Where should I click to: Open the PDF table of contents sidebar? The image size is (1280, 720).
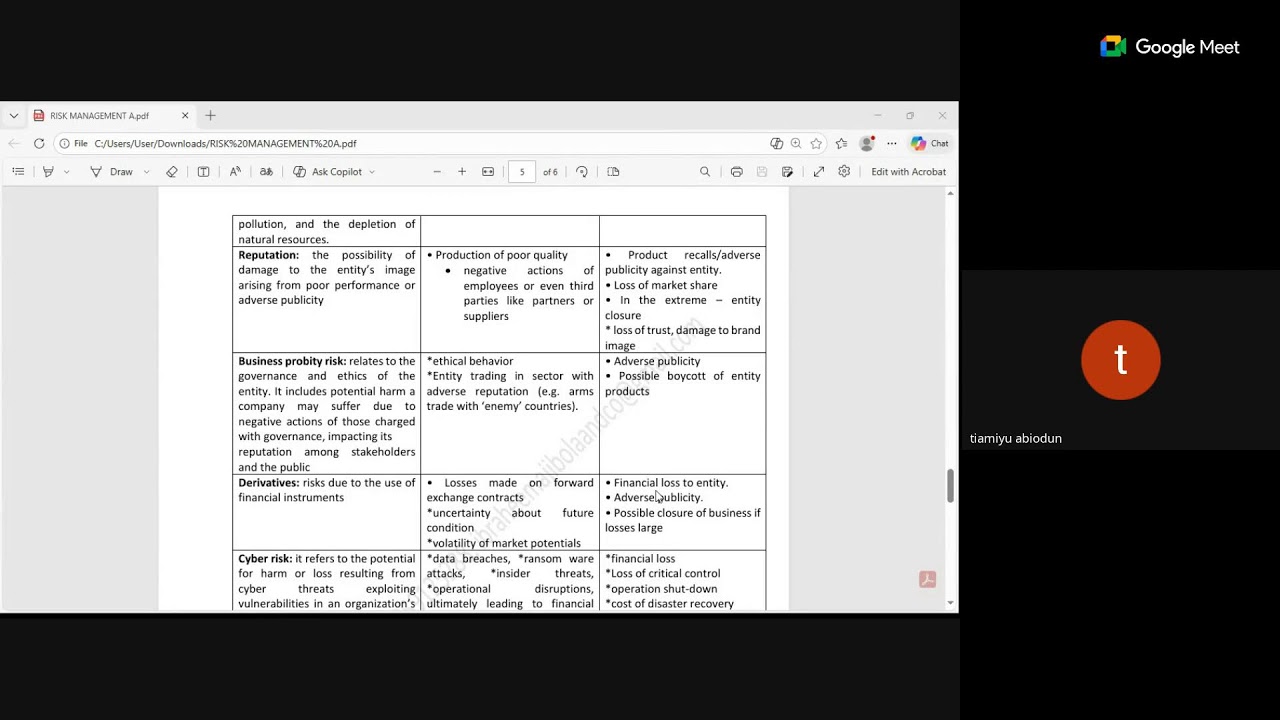18,172
